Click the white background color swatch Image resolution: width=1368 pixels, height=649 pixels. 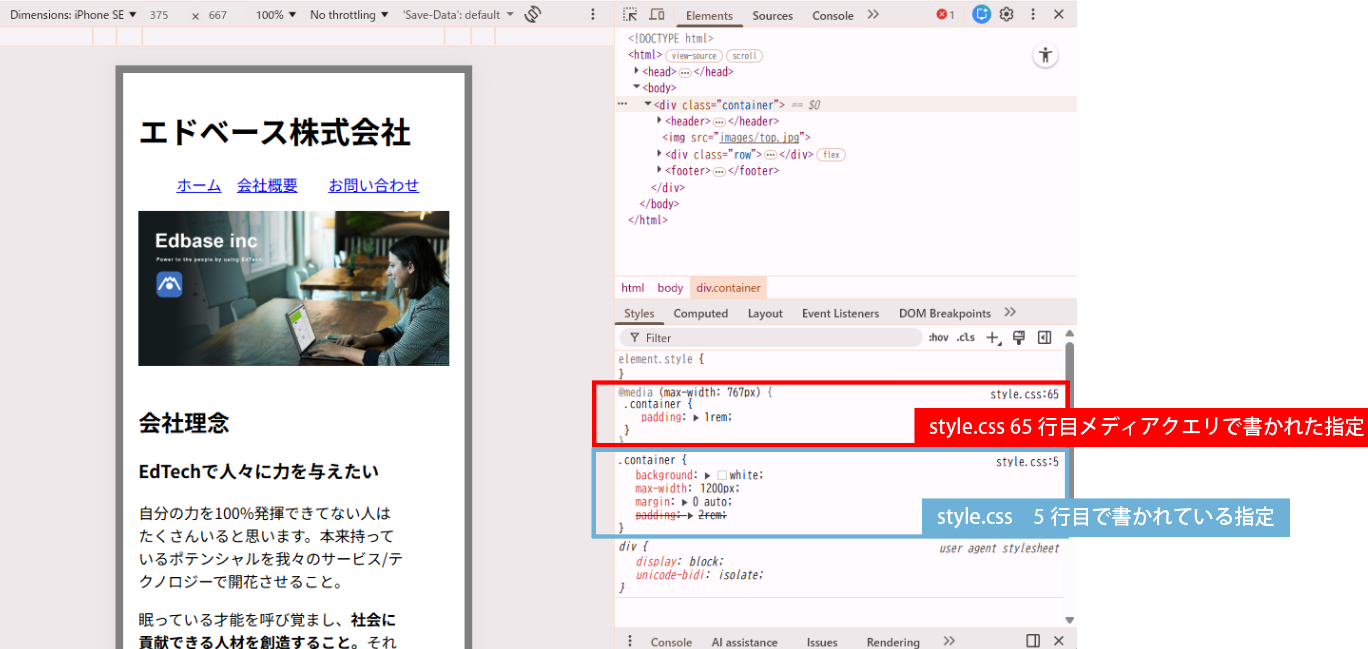(722, 475)
